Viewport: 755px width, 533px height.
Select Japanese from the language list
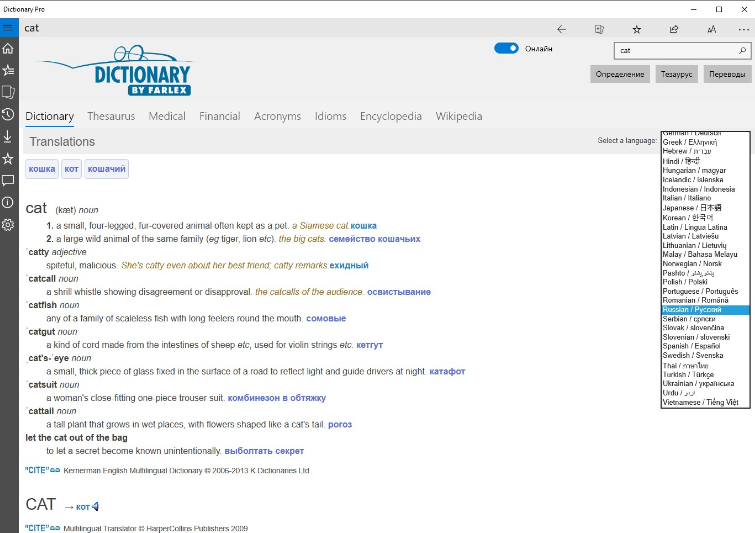click(692, 208)
